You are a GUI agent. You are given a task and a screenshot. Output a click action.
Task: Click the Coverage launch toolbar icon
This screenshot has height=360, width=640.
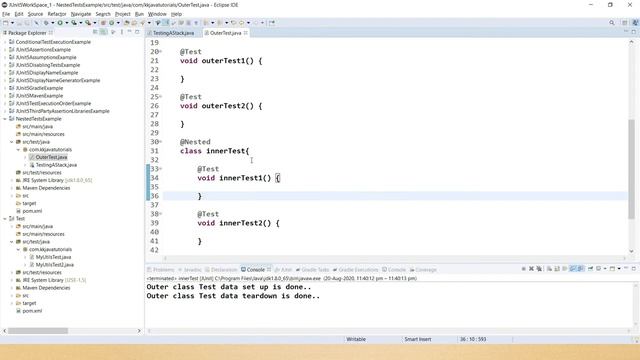click(x=74, y=23)
